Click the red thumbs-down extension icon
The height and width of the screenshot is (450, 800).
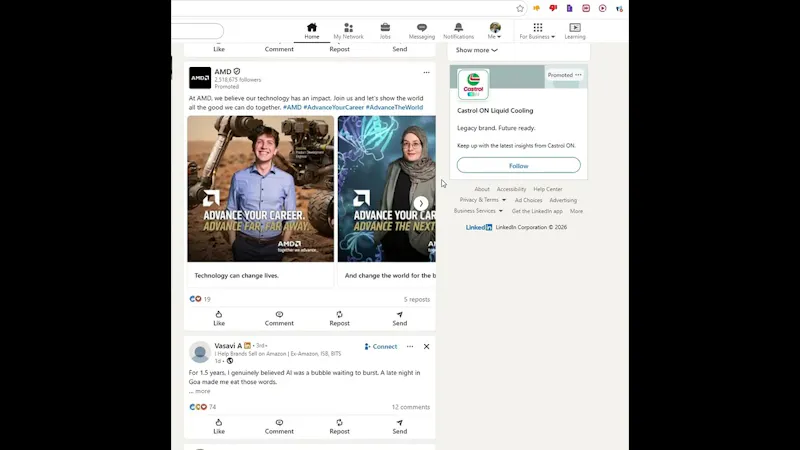click(553, 8)
